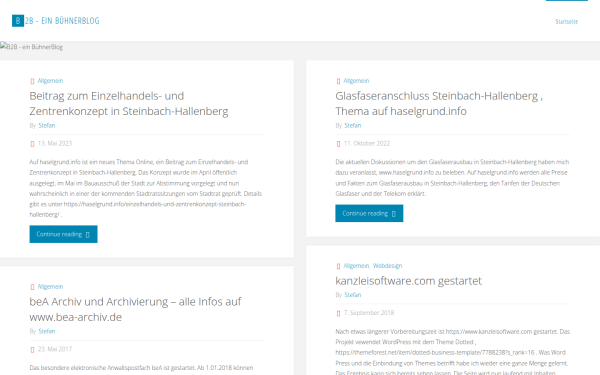Viewport: 600px width, 375px height.
Task: Click category icon beside Allgemein on Einzelhandels post
Action: [x=32, y=81]
